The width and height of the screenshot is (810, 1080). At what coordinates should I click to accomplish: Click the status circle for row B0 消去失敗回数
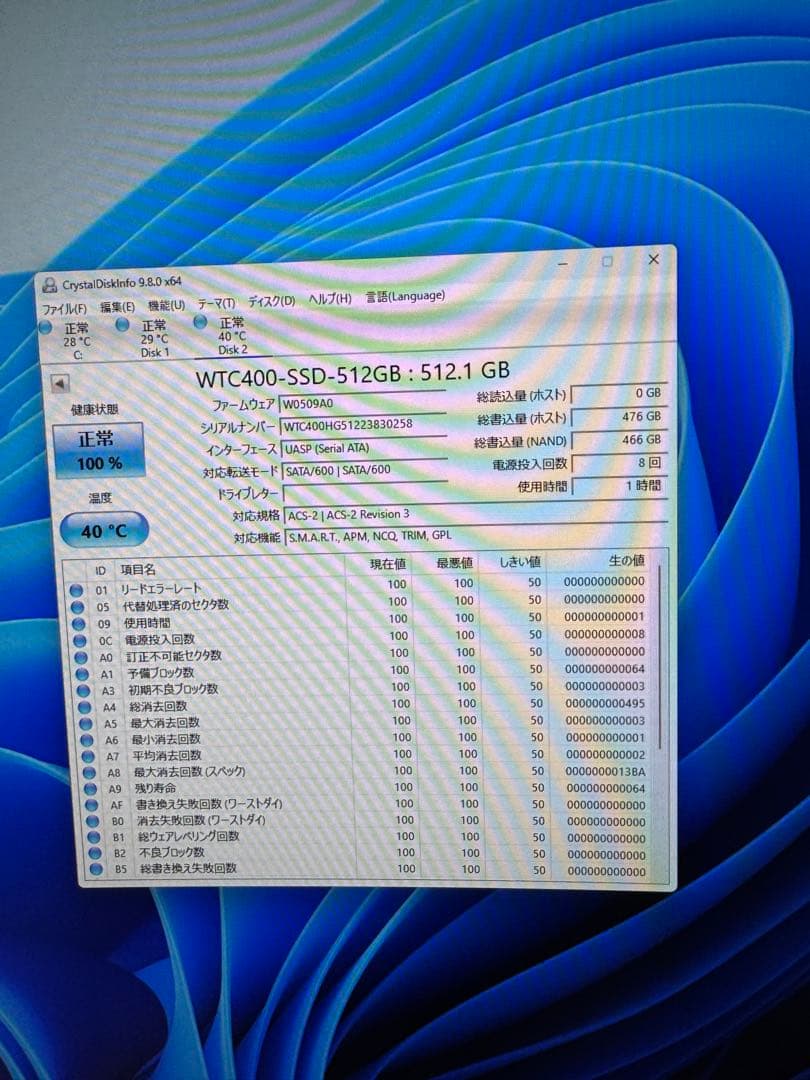tap(93, 821)
